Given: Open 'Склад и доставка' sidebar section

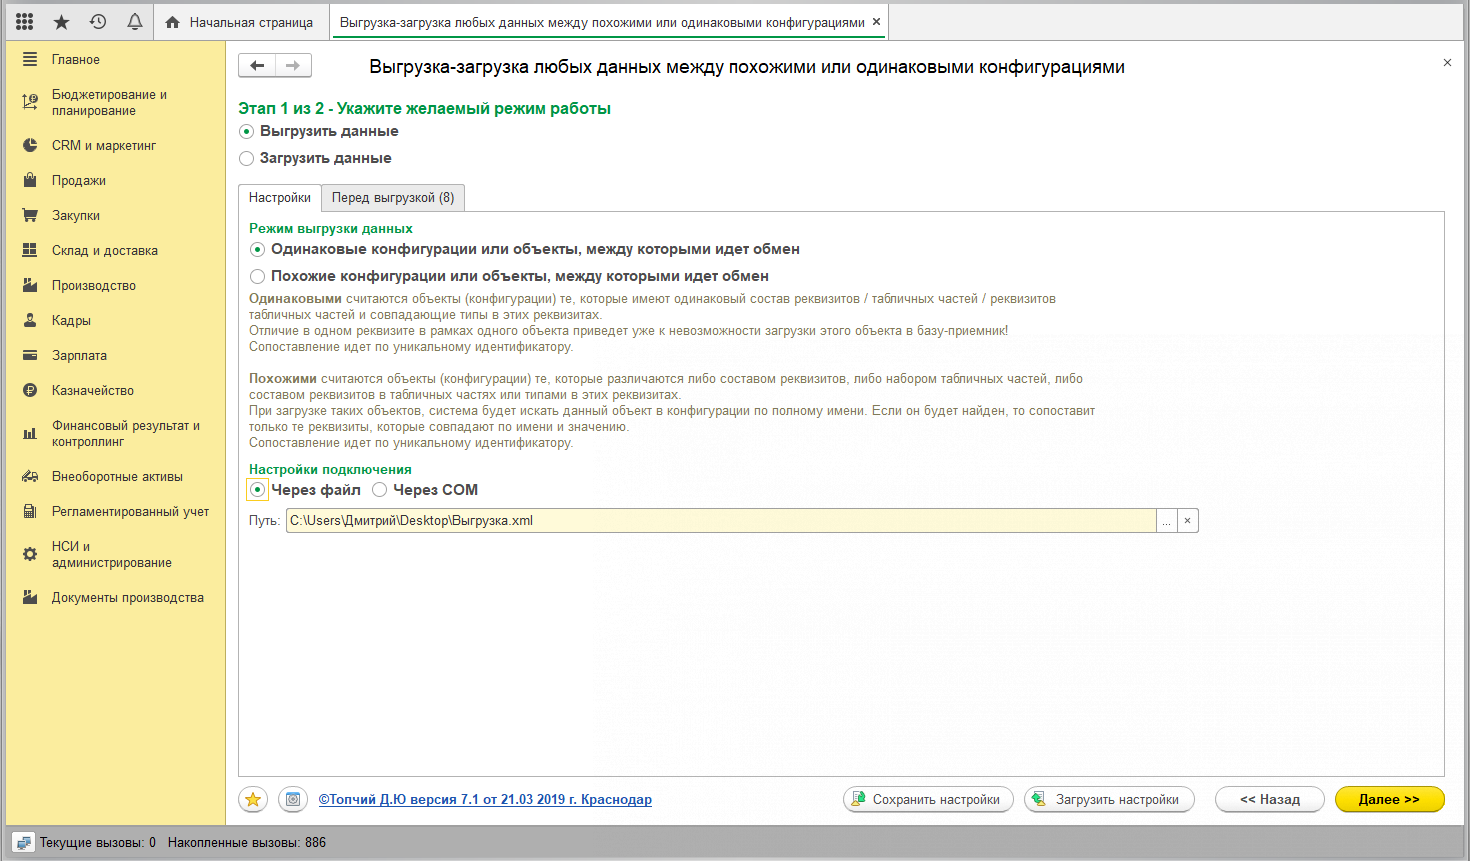Looking at the screenshot, I should tap(104, 251).
